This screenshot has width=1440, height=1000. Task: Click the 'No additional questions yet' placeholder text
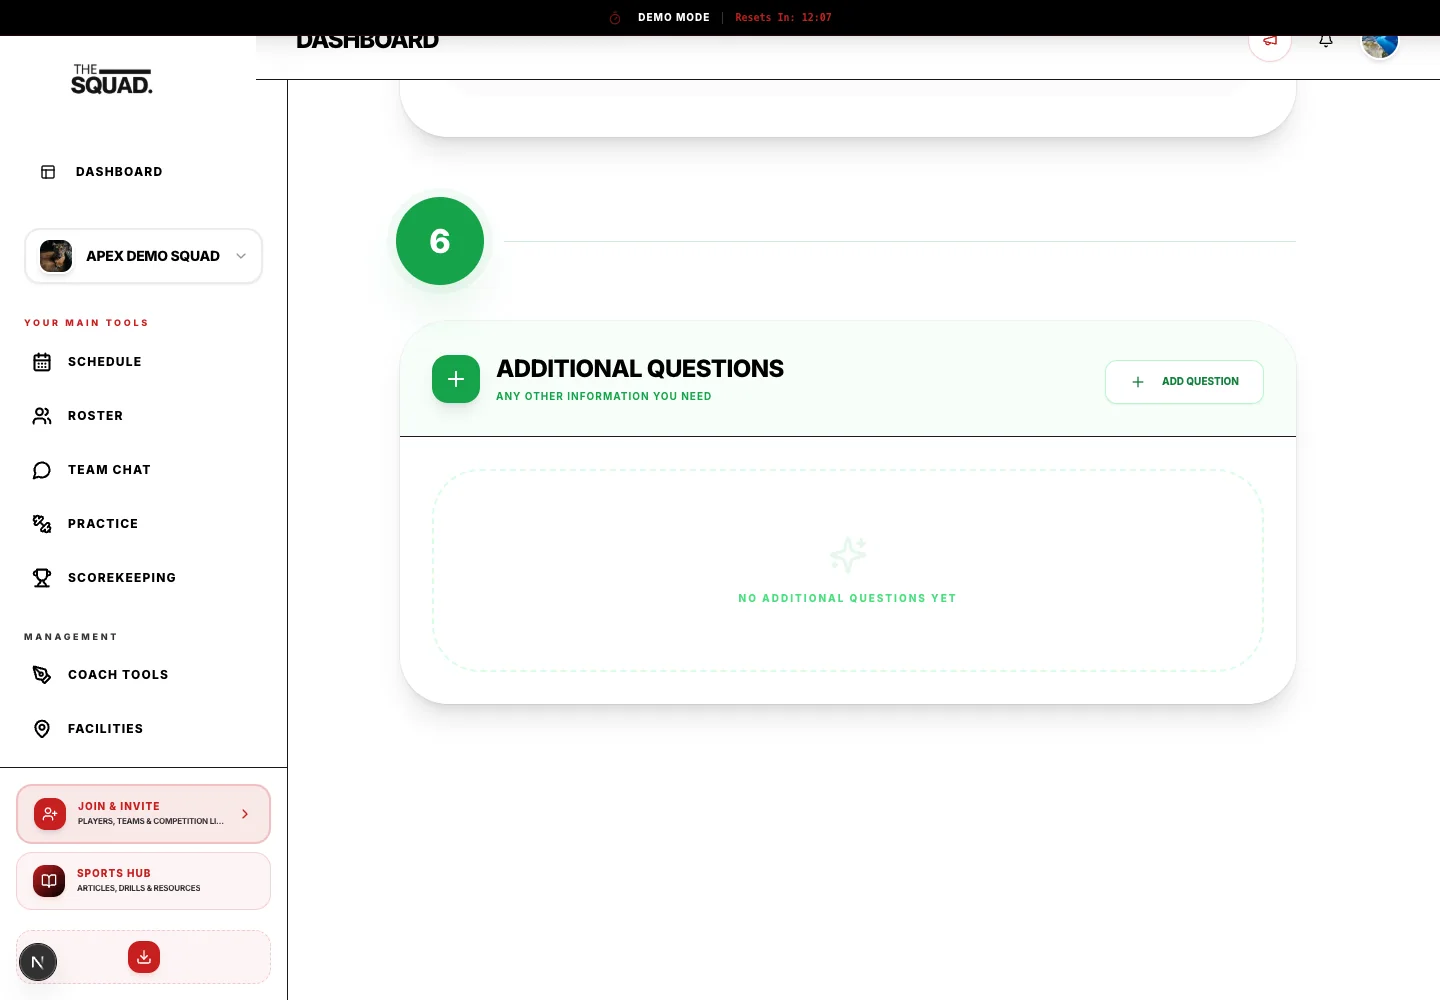coord(847,599)
